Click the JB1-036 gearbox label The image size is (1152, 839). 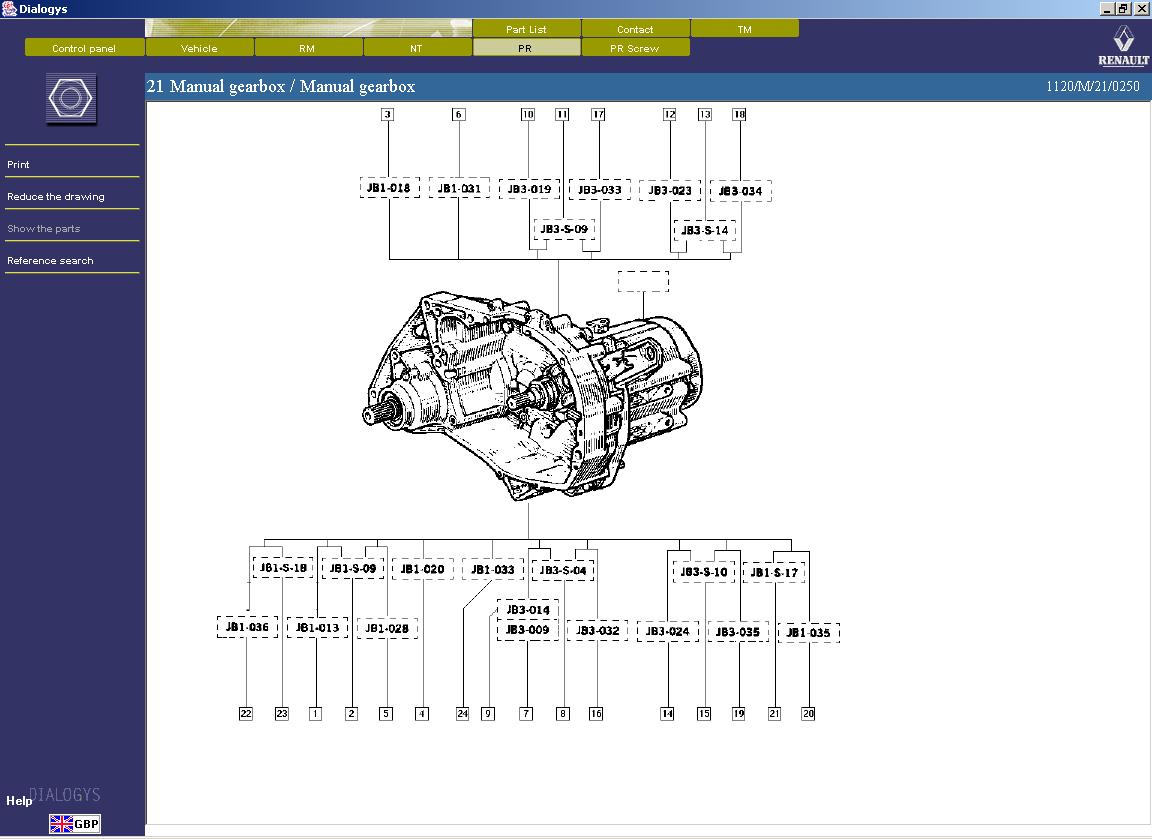pos(248,627)
